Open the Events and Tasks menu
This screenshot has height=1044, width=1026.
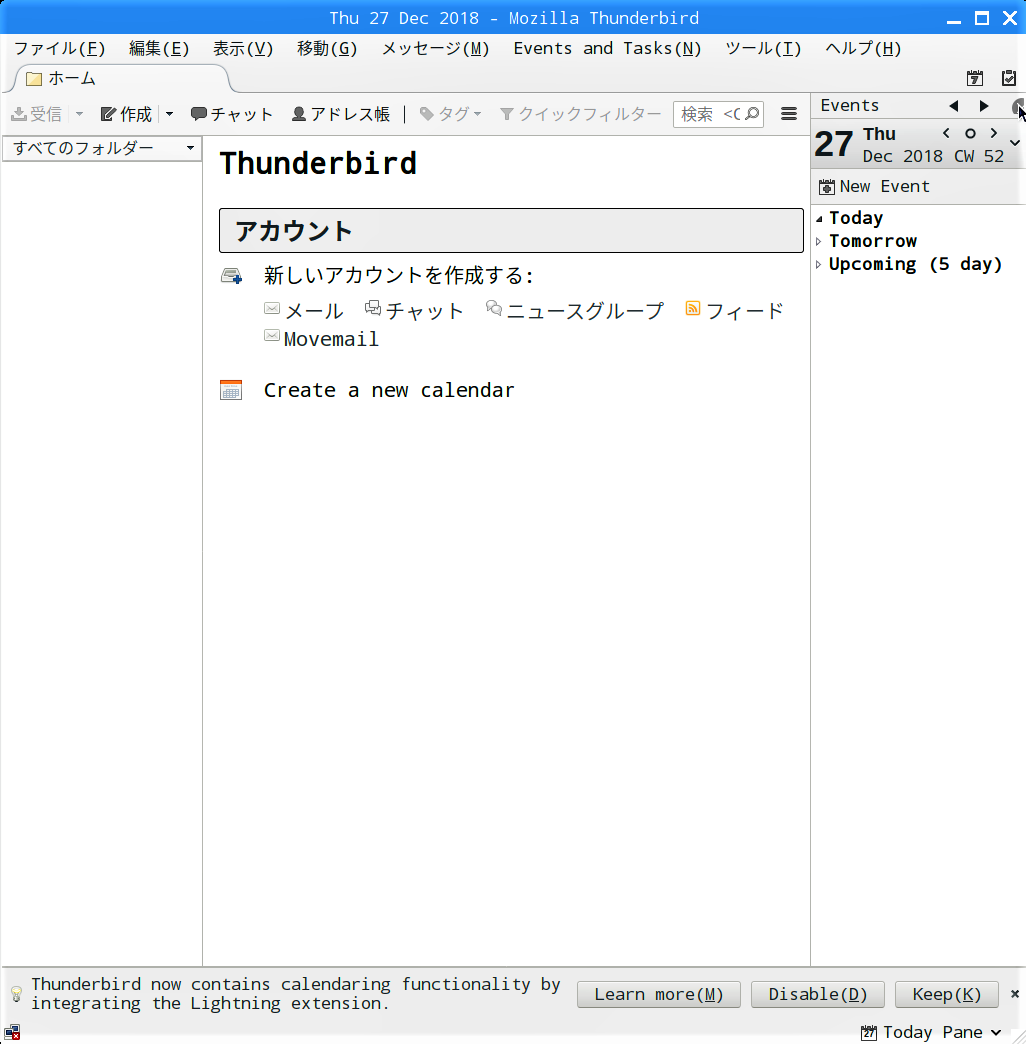(x=607, y=49)
